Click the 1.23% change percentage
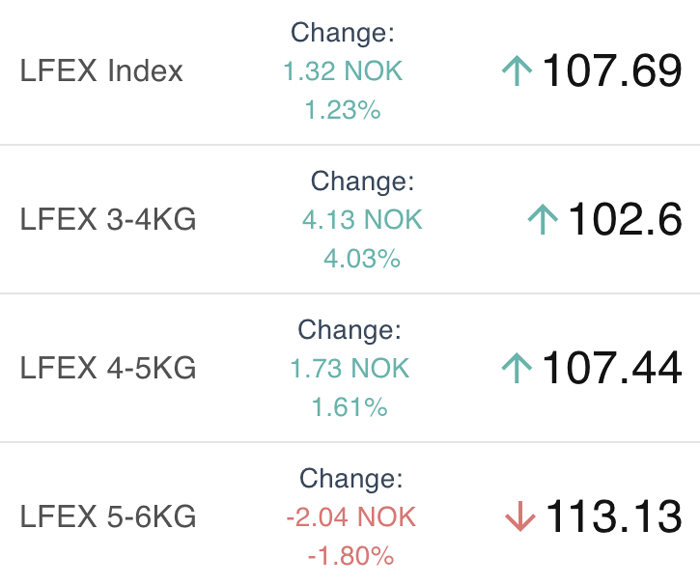Viewport: 700px width, 585px height. click(343, 110)
